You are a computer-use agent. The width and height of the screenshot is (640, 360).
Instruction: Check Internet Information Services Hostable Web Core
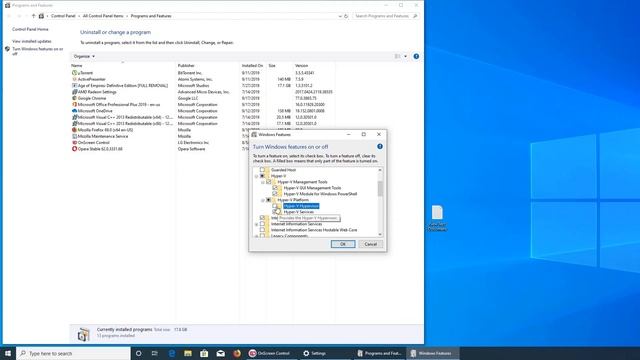tap(262, 230)
